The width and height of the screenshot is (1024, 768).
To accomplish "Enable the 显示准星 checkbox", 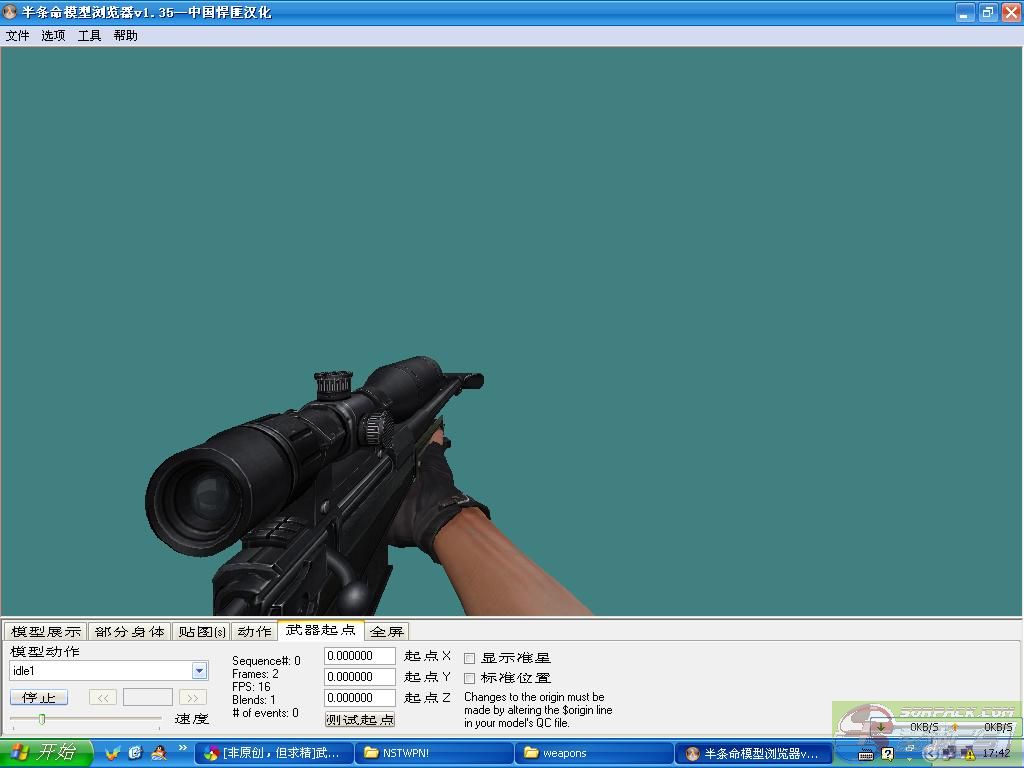I will tap(470, 658).
